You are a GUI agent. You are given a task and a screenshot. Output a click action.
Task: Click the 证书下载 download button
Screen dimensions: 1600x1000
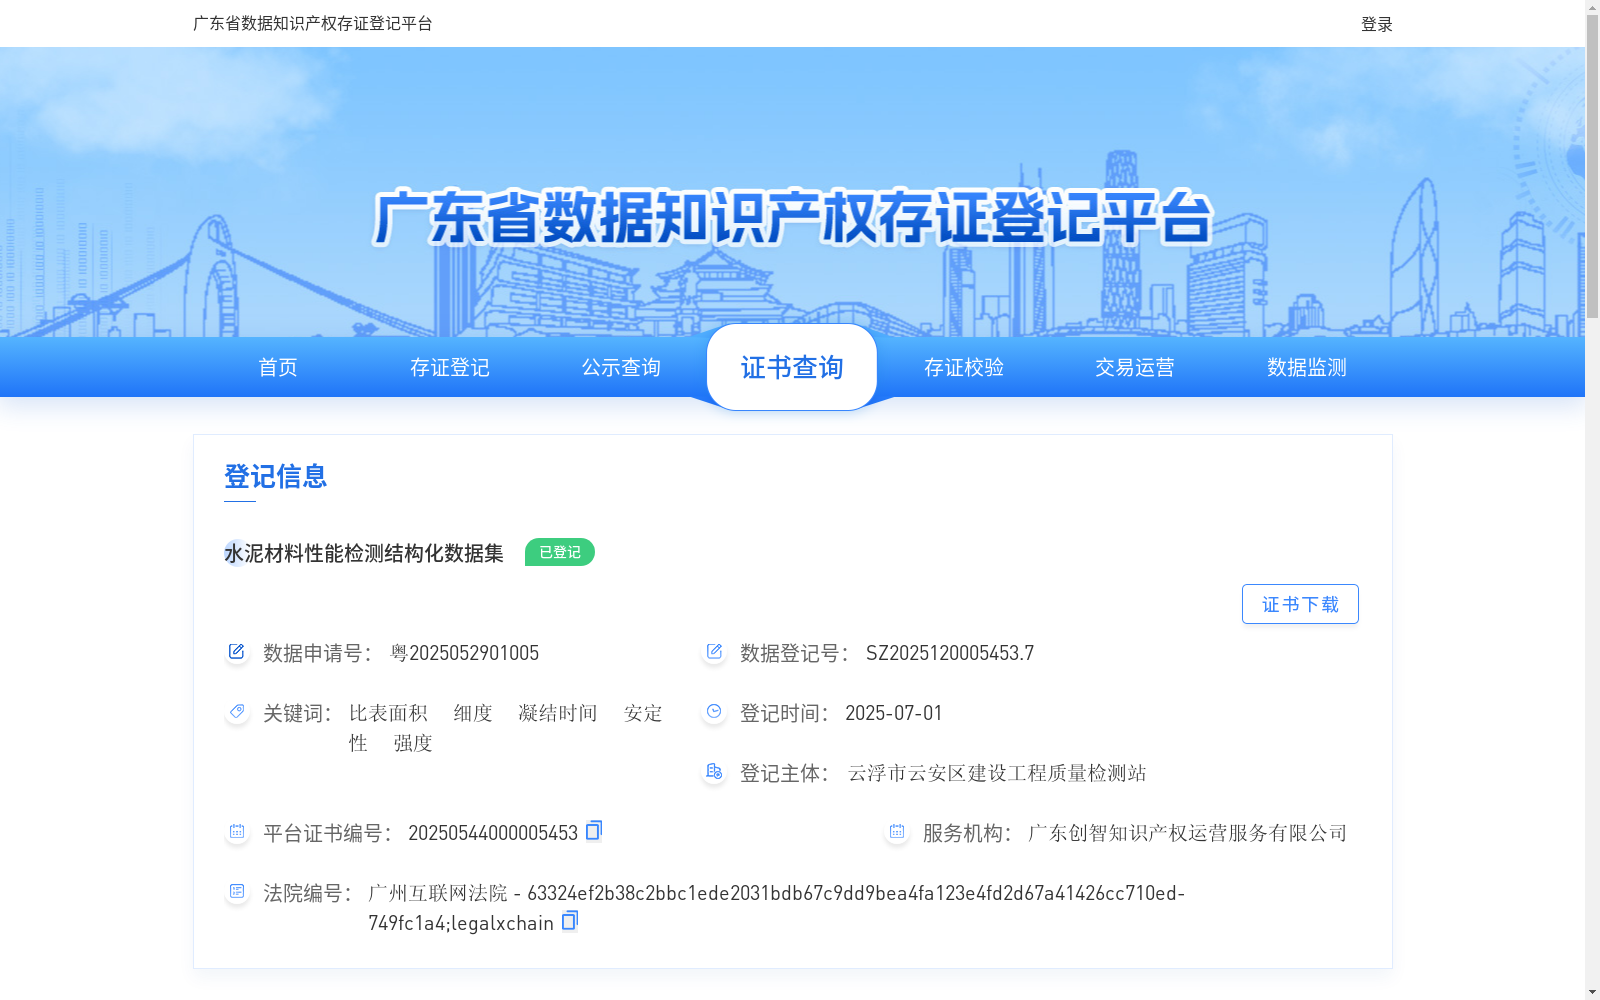(1300, 603)
